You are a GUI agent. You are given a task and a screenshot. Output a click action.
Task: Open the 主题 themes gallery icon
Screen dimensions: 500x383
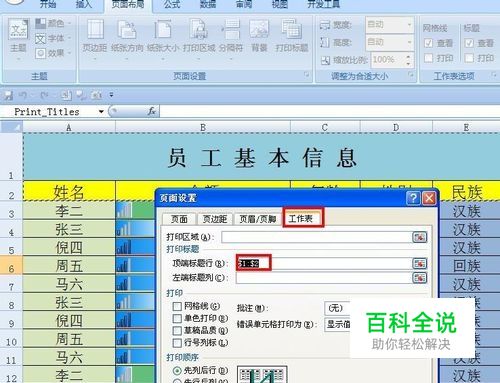coord(19,30)
